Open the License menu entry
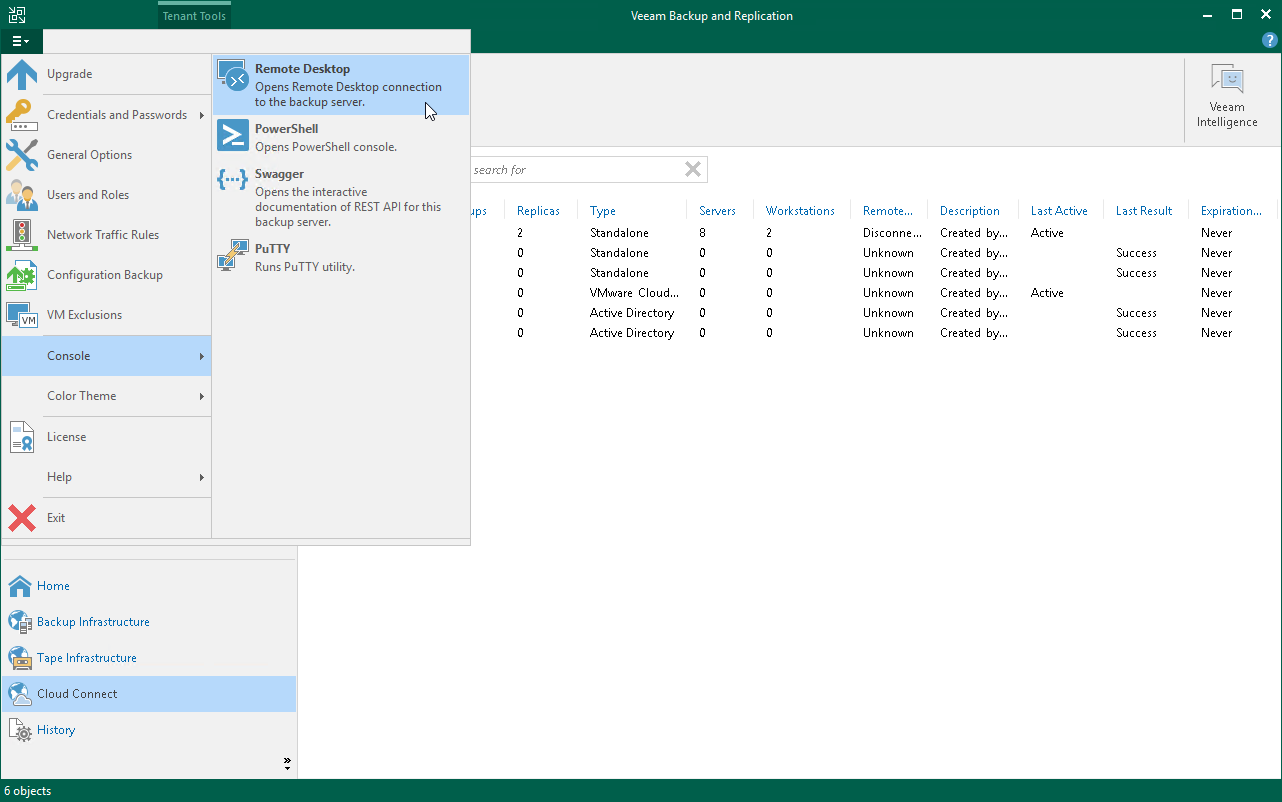1282x802 pixels. (x=66, y=437)
